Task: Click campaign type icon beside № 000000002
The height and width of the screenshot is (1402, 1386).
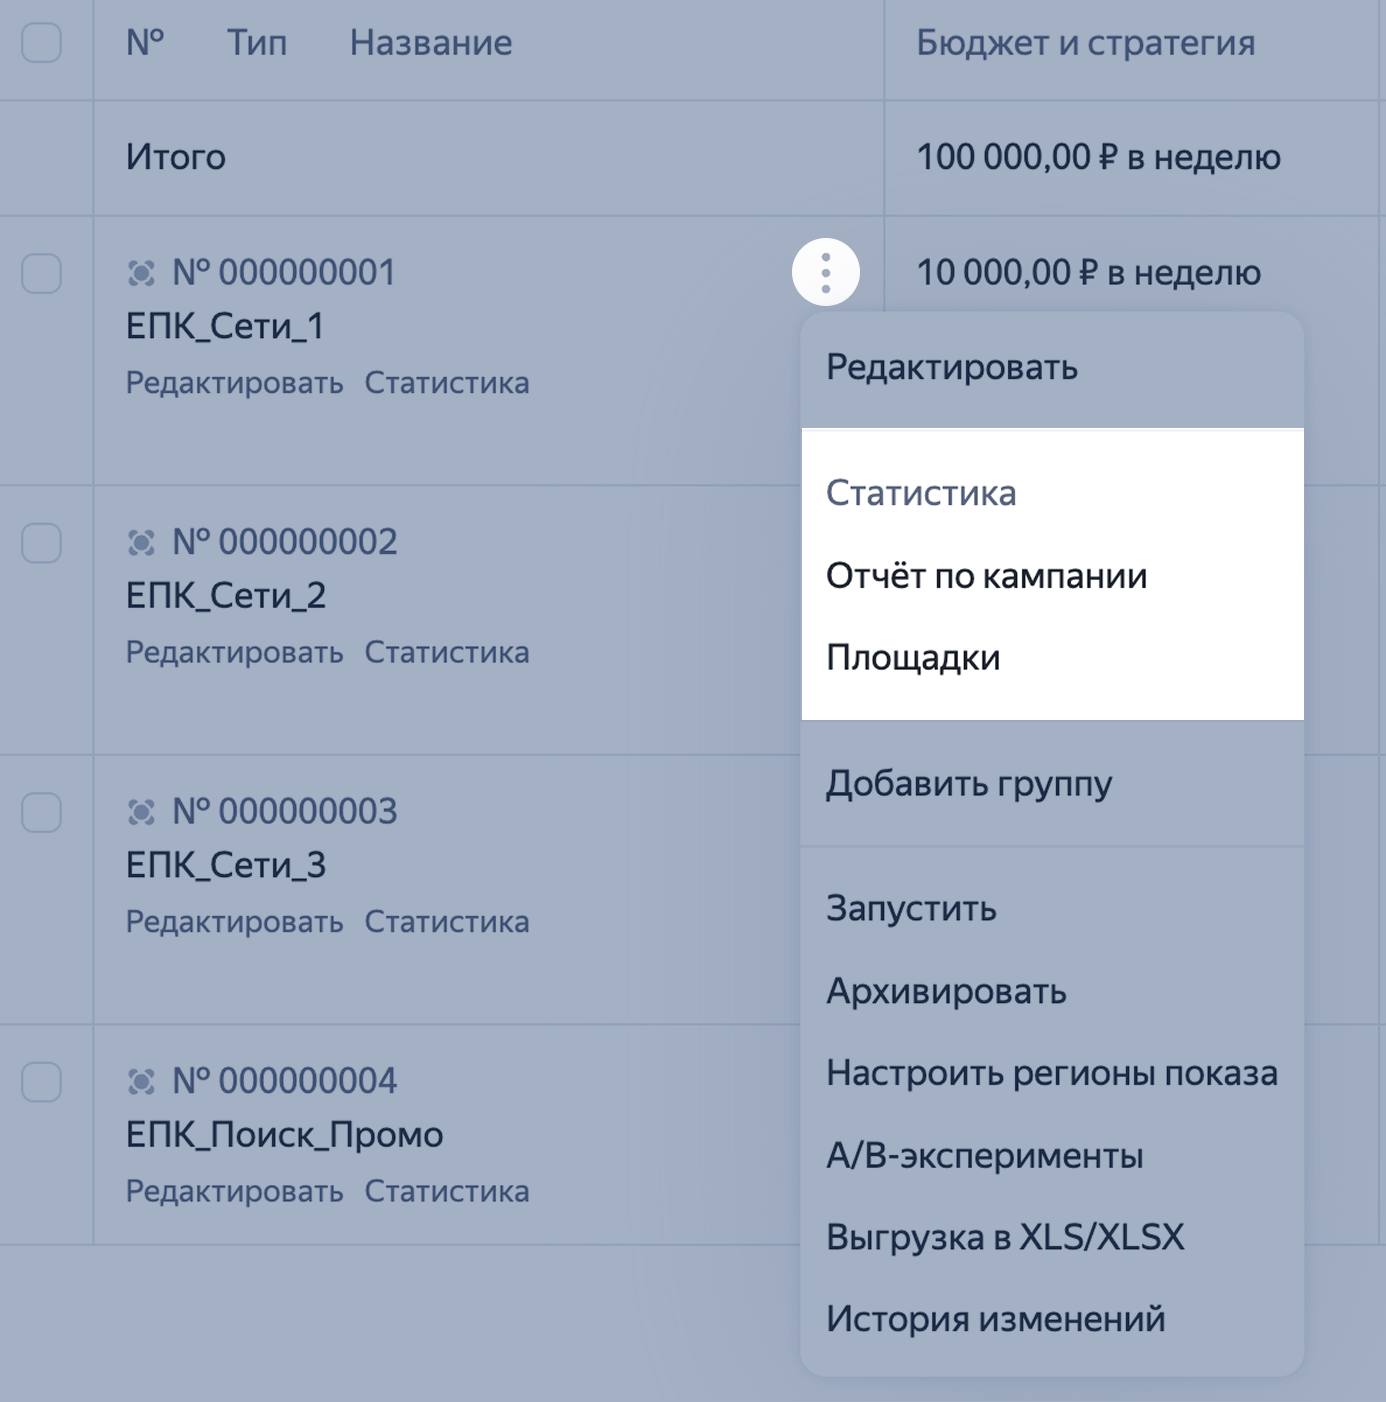Action: [142, 543]
